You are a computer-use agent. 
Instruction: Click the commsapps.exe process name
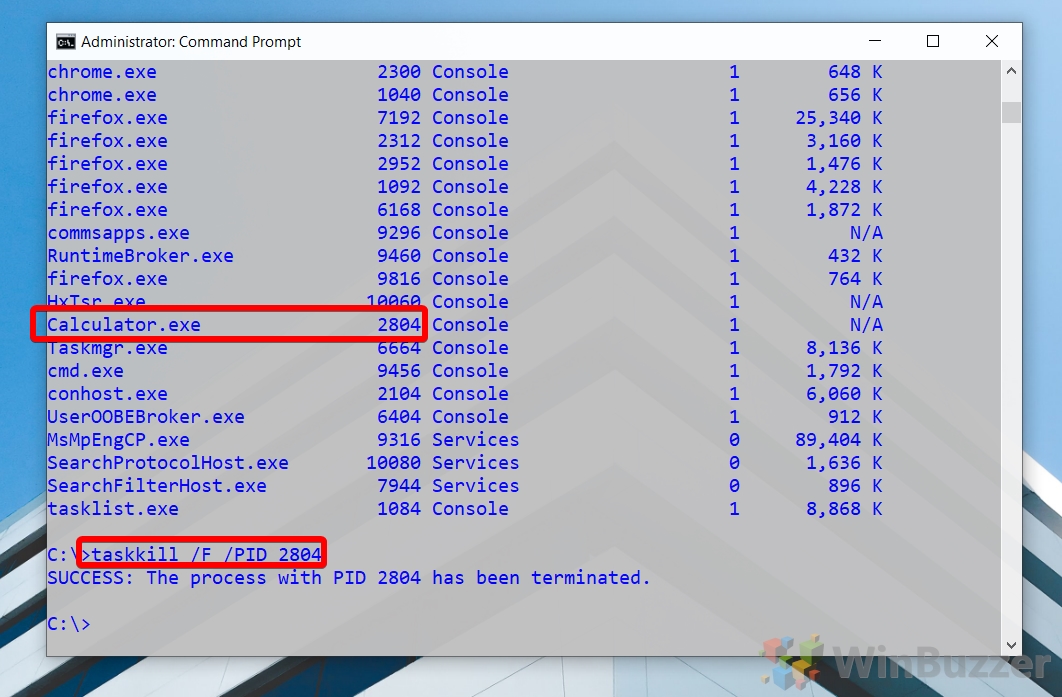click(x=119, y=233)
